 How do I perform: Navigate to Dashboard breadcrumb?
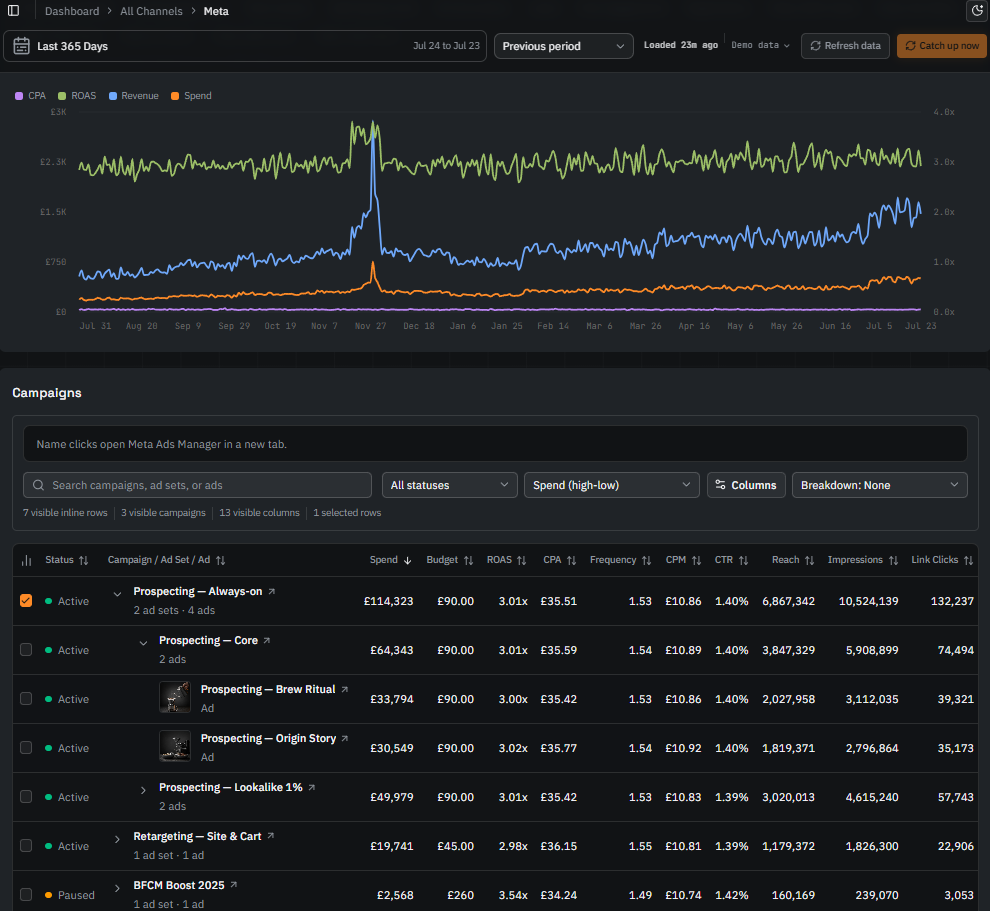72,11
